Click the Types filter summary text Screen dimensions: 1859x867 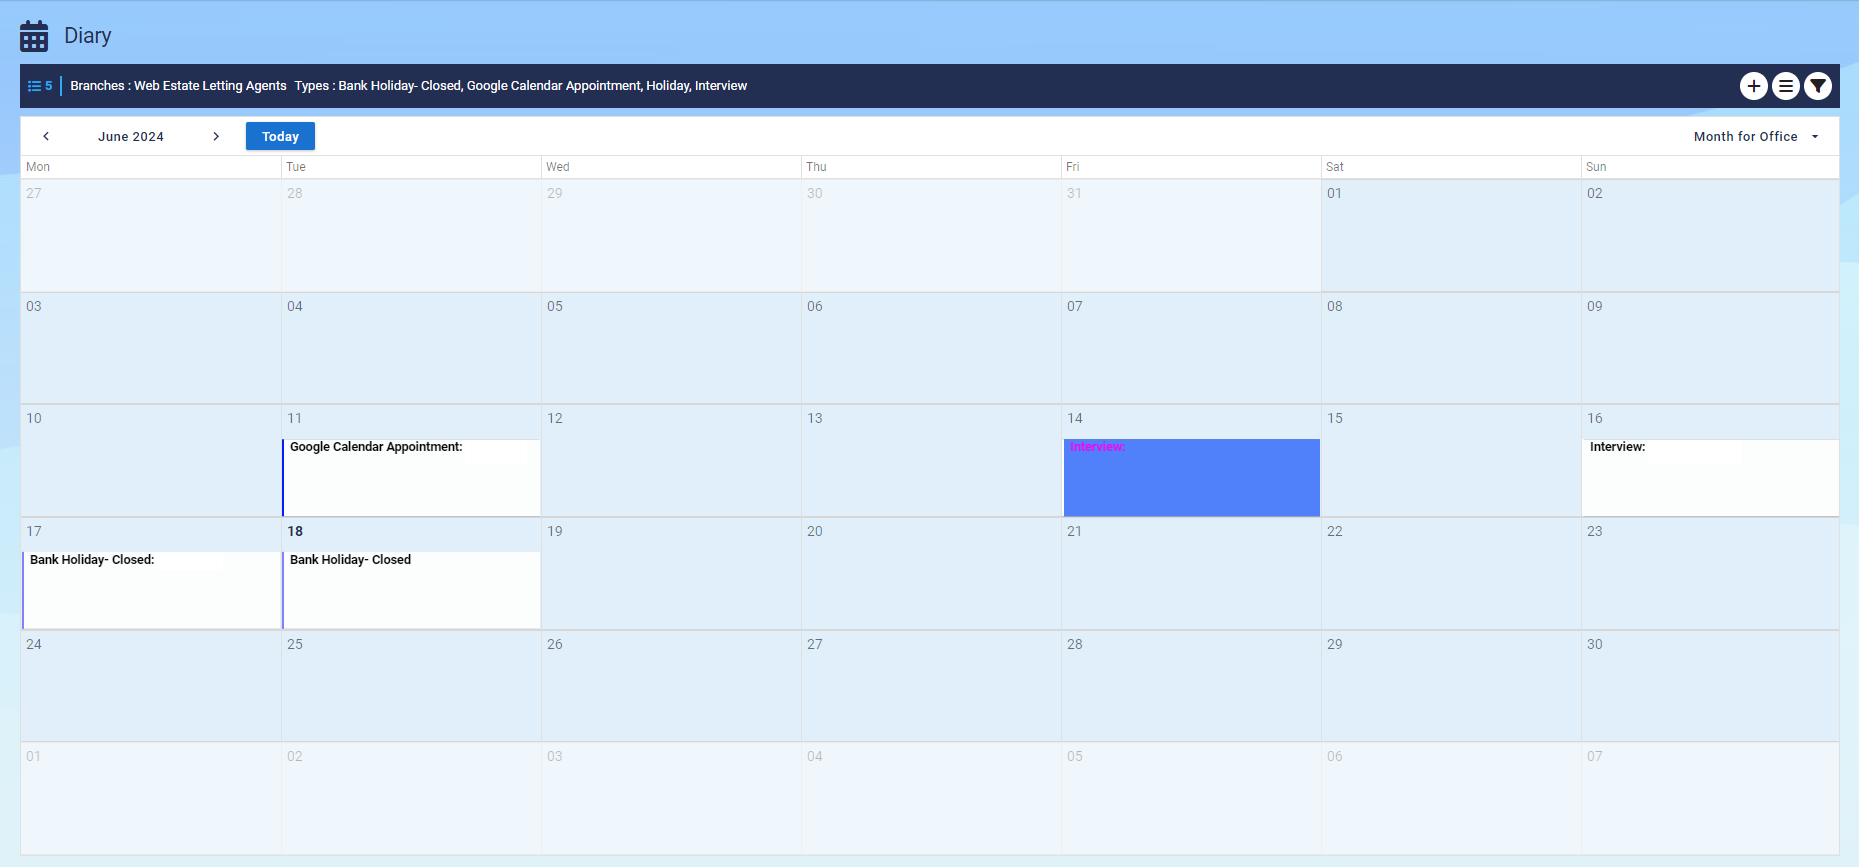[521, 86]
